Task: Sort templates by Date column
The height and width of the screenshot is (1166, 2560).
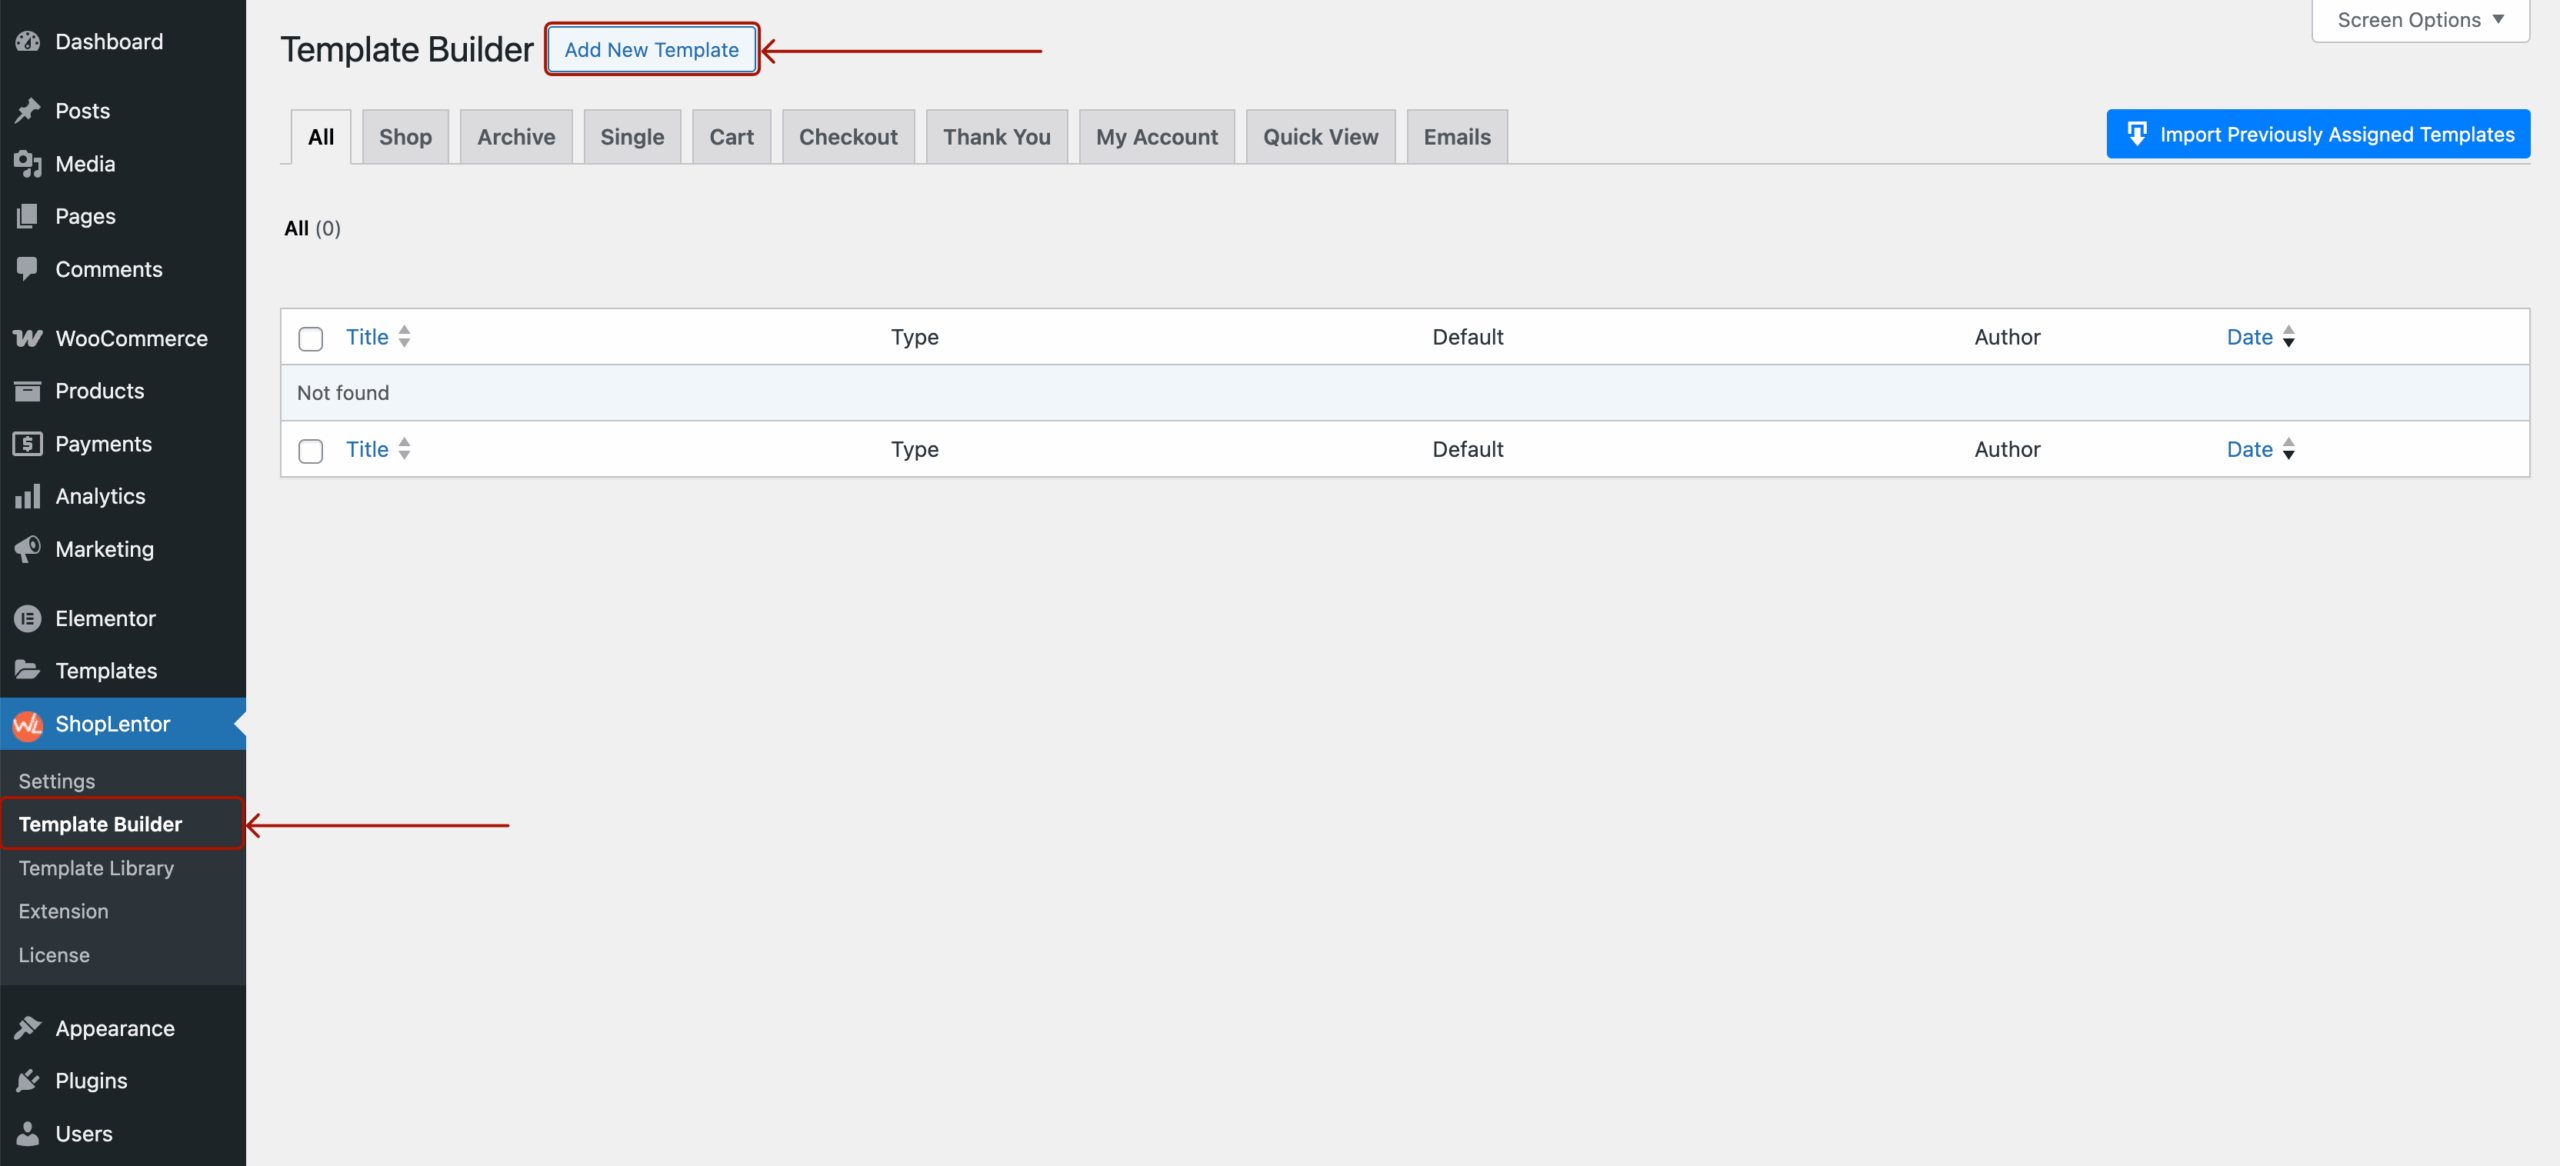Action: (x=2247, y=337)
